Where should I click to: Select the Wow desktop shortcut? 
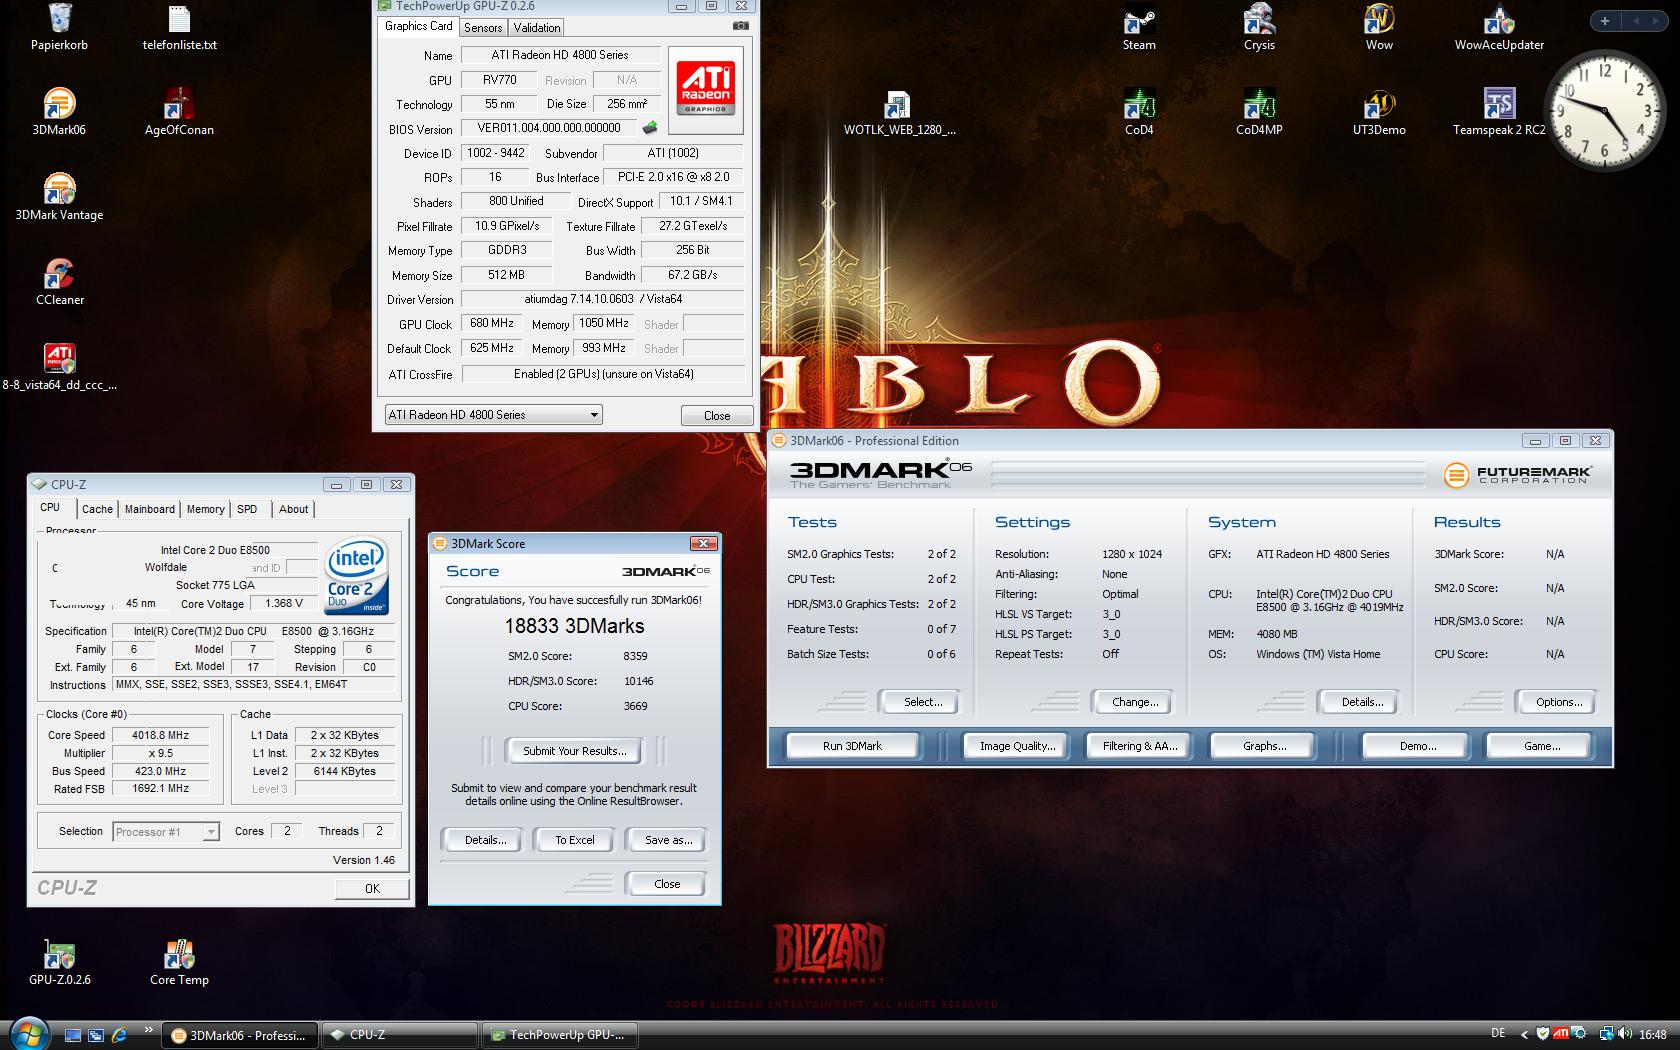pos(1379,27)
